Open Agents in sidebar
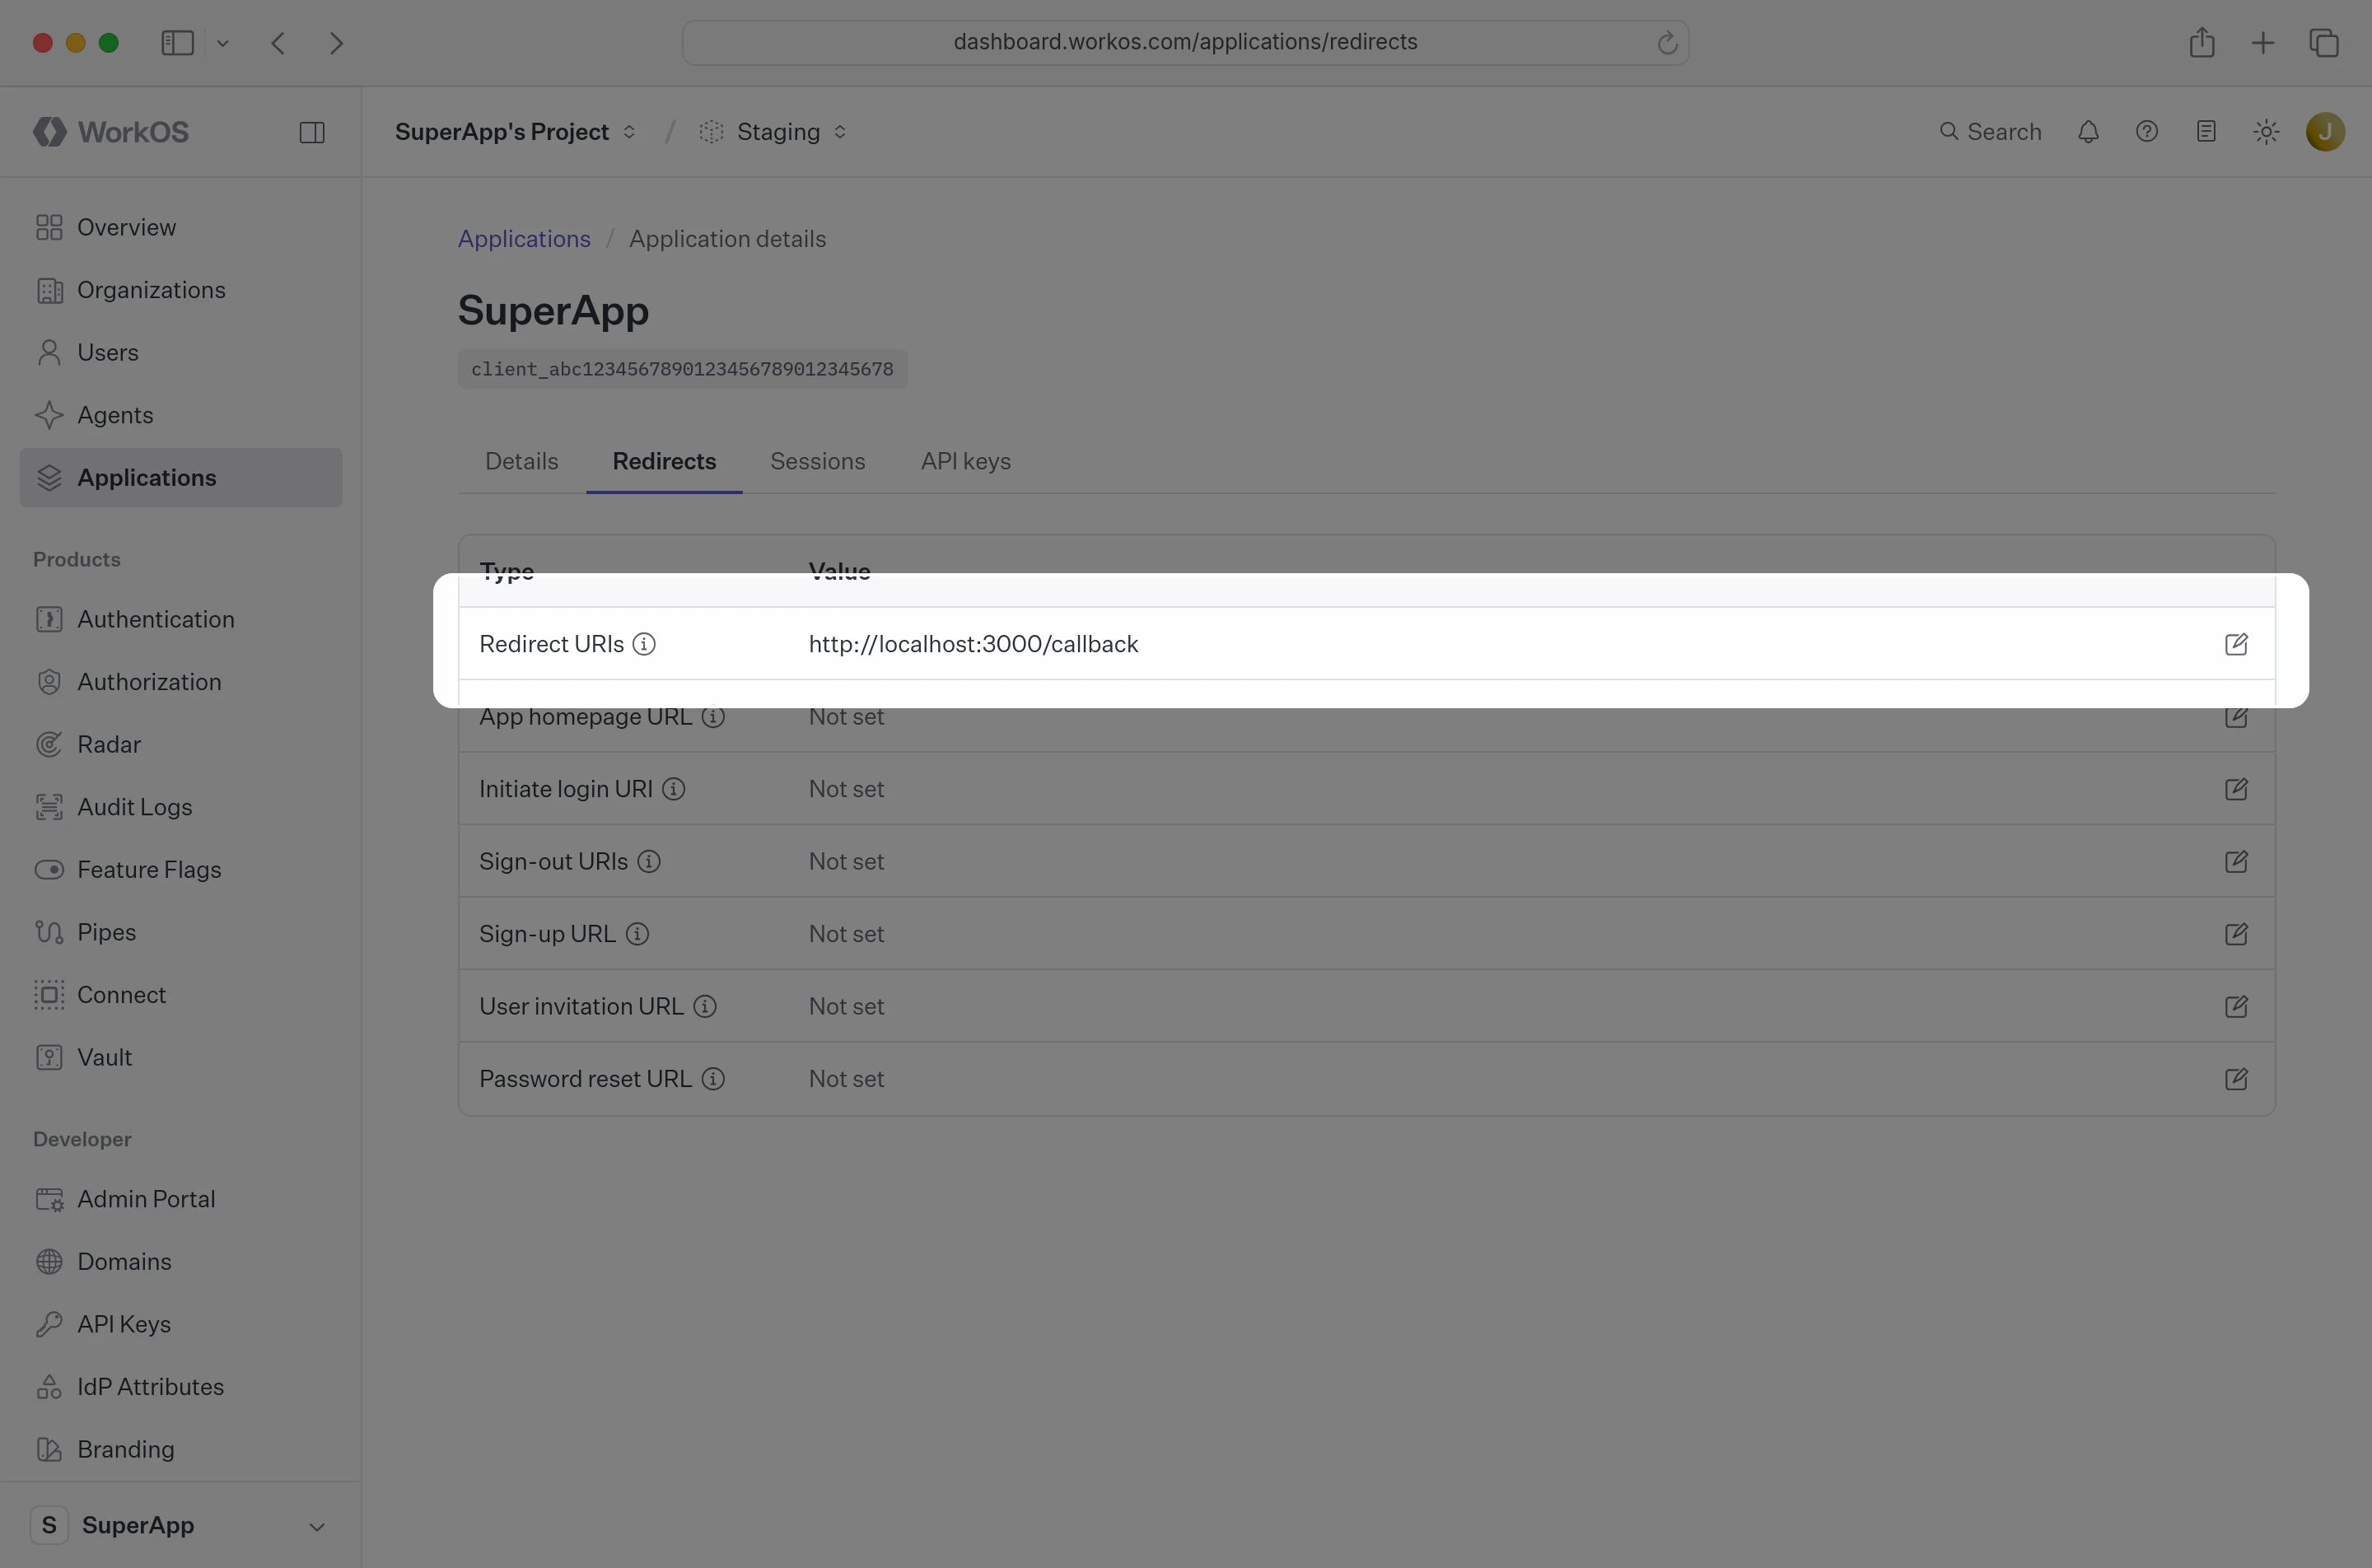Viewport: 2372px width, 1568px height. (x=180, y=415)
